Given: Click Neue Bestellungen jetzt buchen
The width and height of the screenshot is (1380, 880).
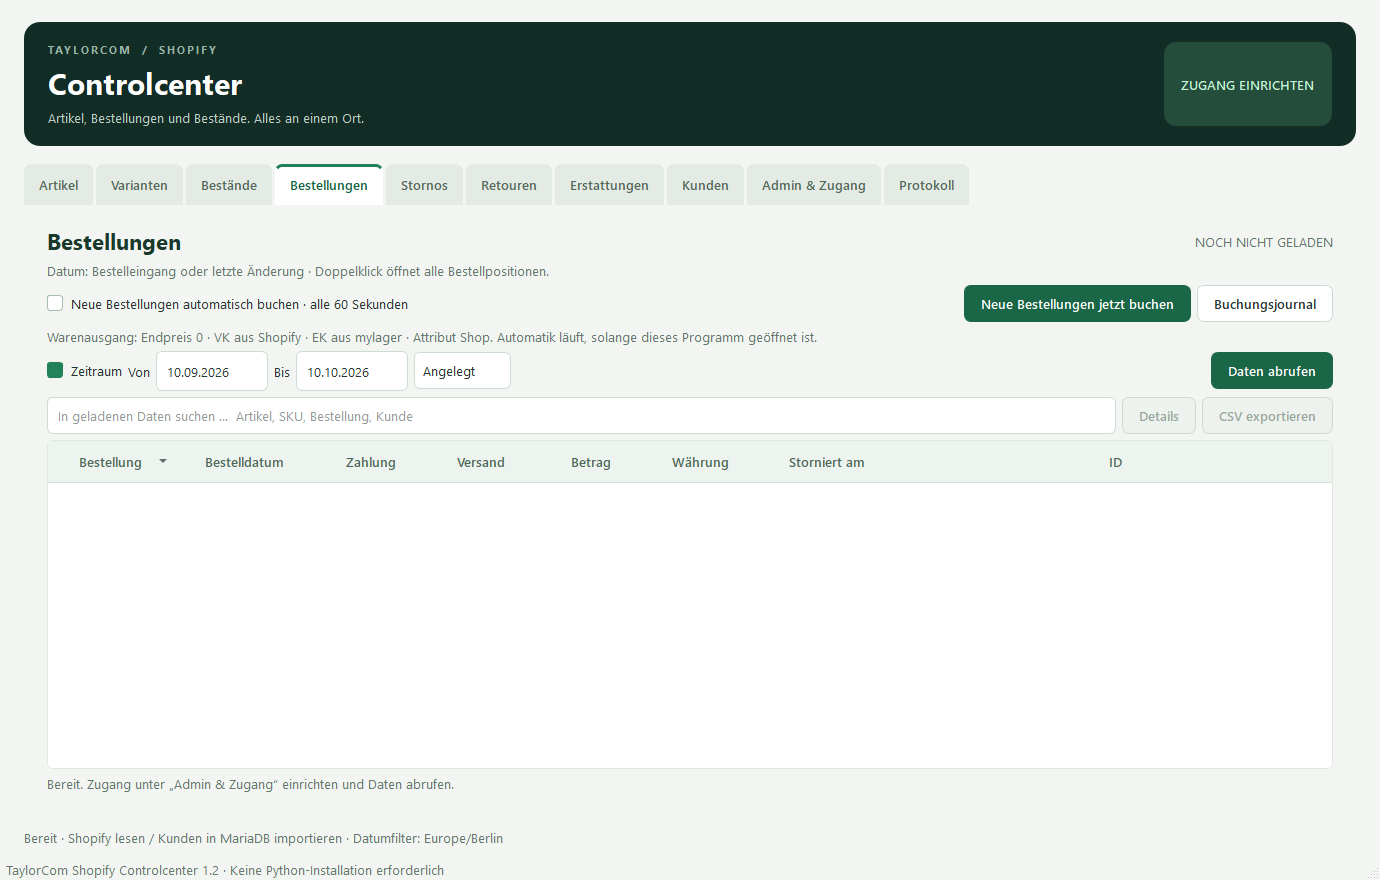Looking at the screenshot, I should (x=1077, y=304).
